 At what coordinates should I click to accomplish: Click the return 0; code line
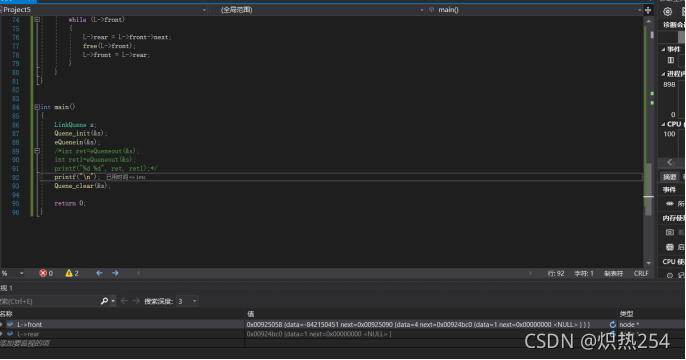pyautogui.click(x=70, y=203)
